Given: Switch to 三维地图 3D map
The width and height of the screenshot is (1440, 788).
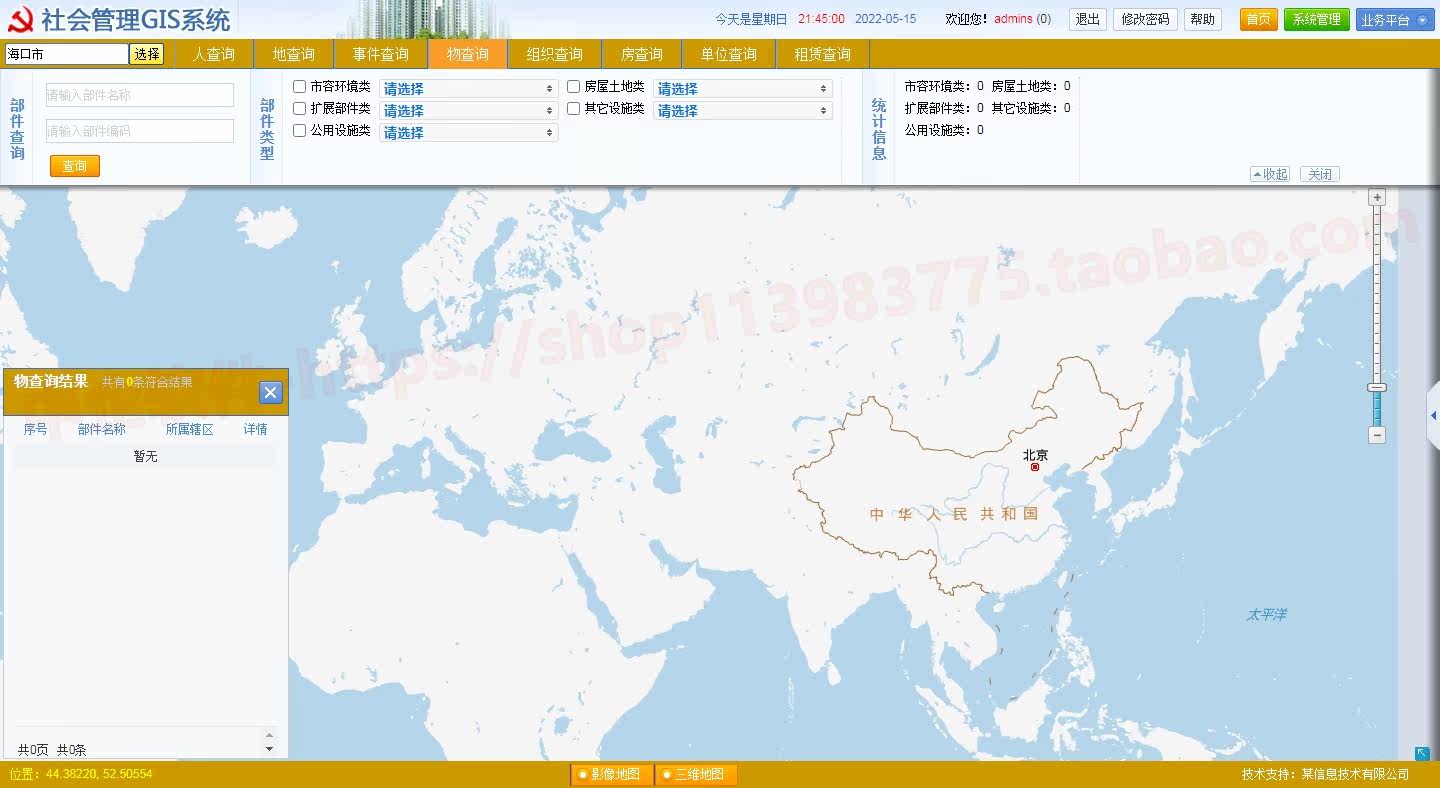Looking at the screenshot, I should [696, 775].
